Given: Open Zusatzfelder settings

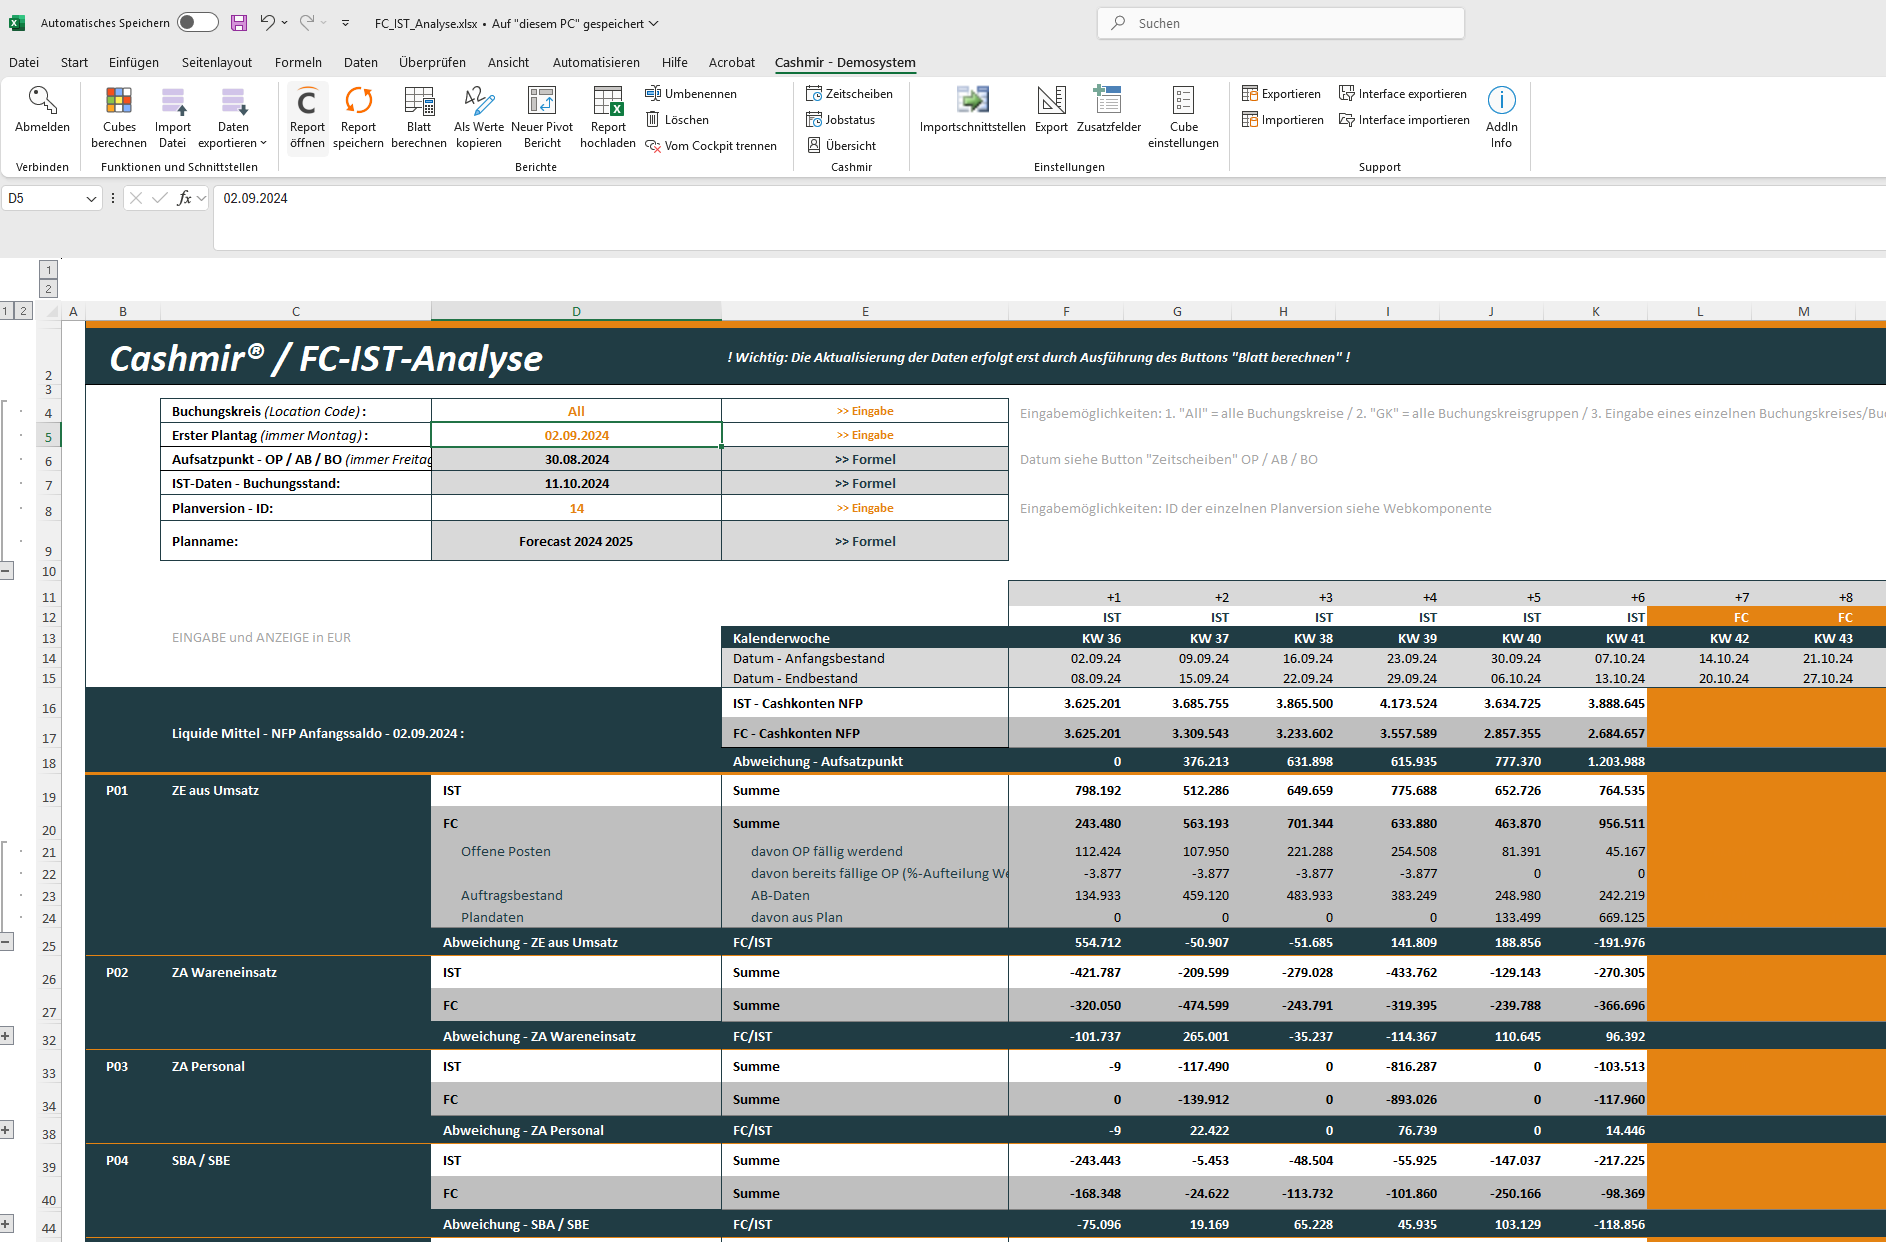Looking at the screenshot, I should 1109,110.
